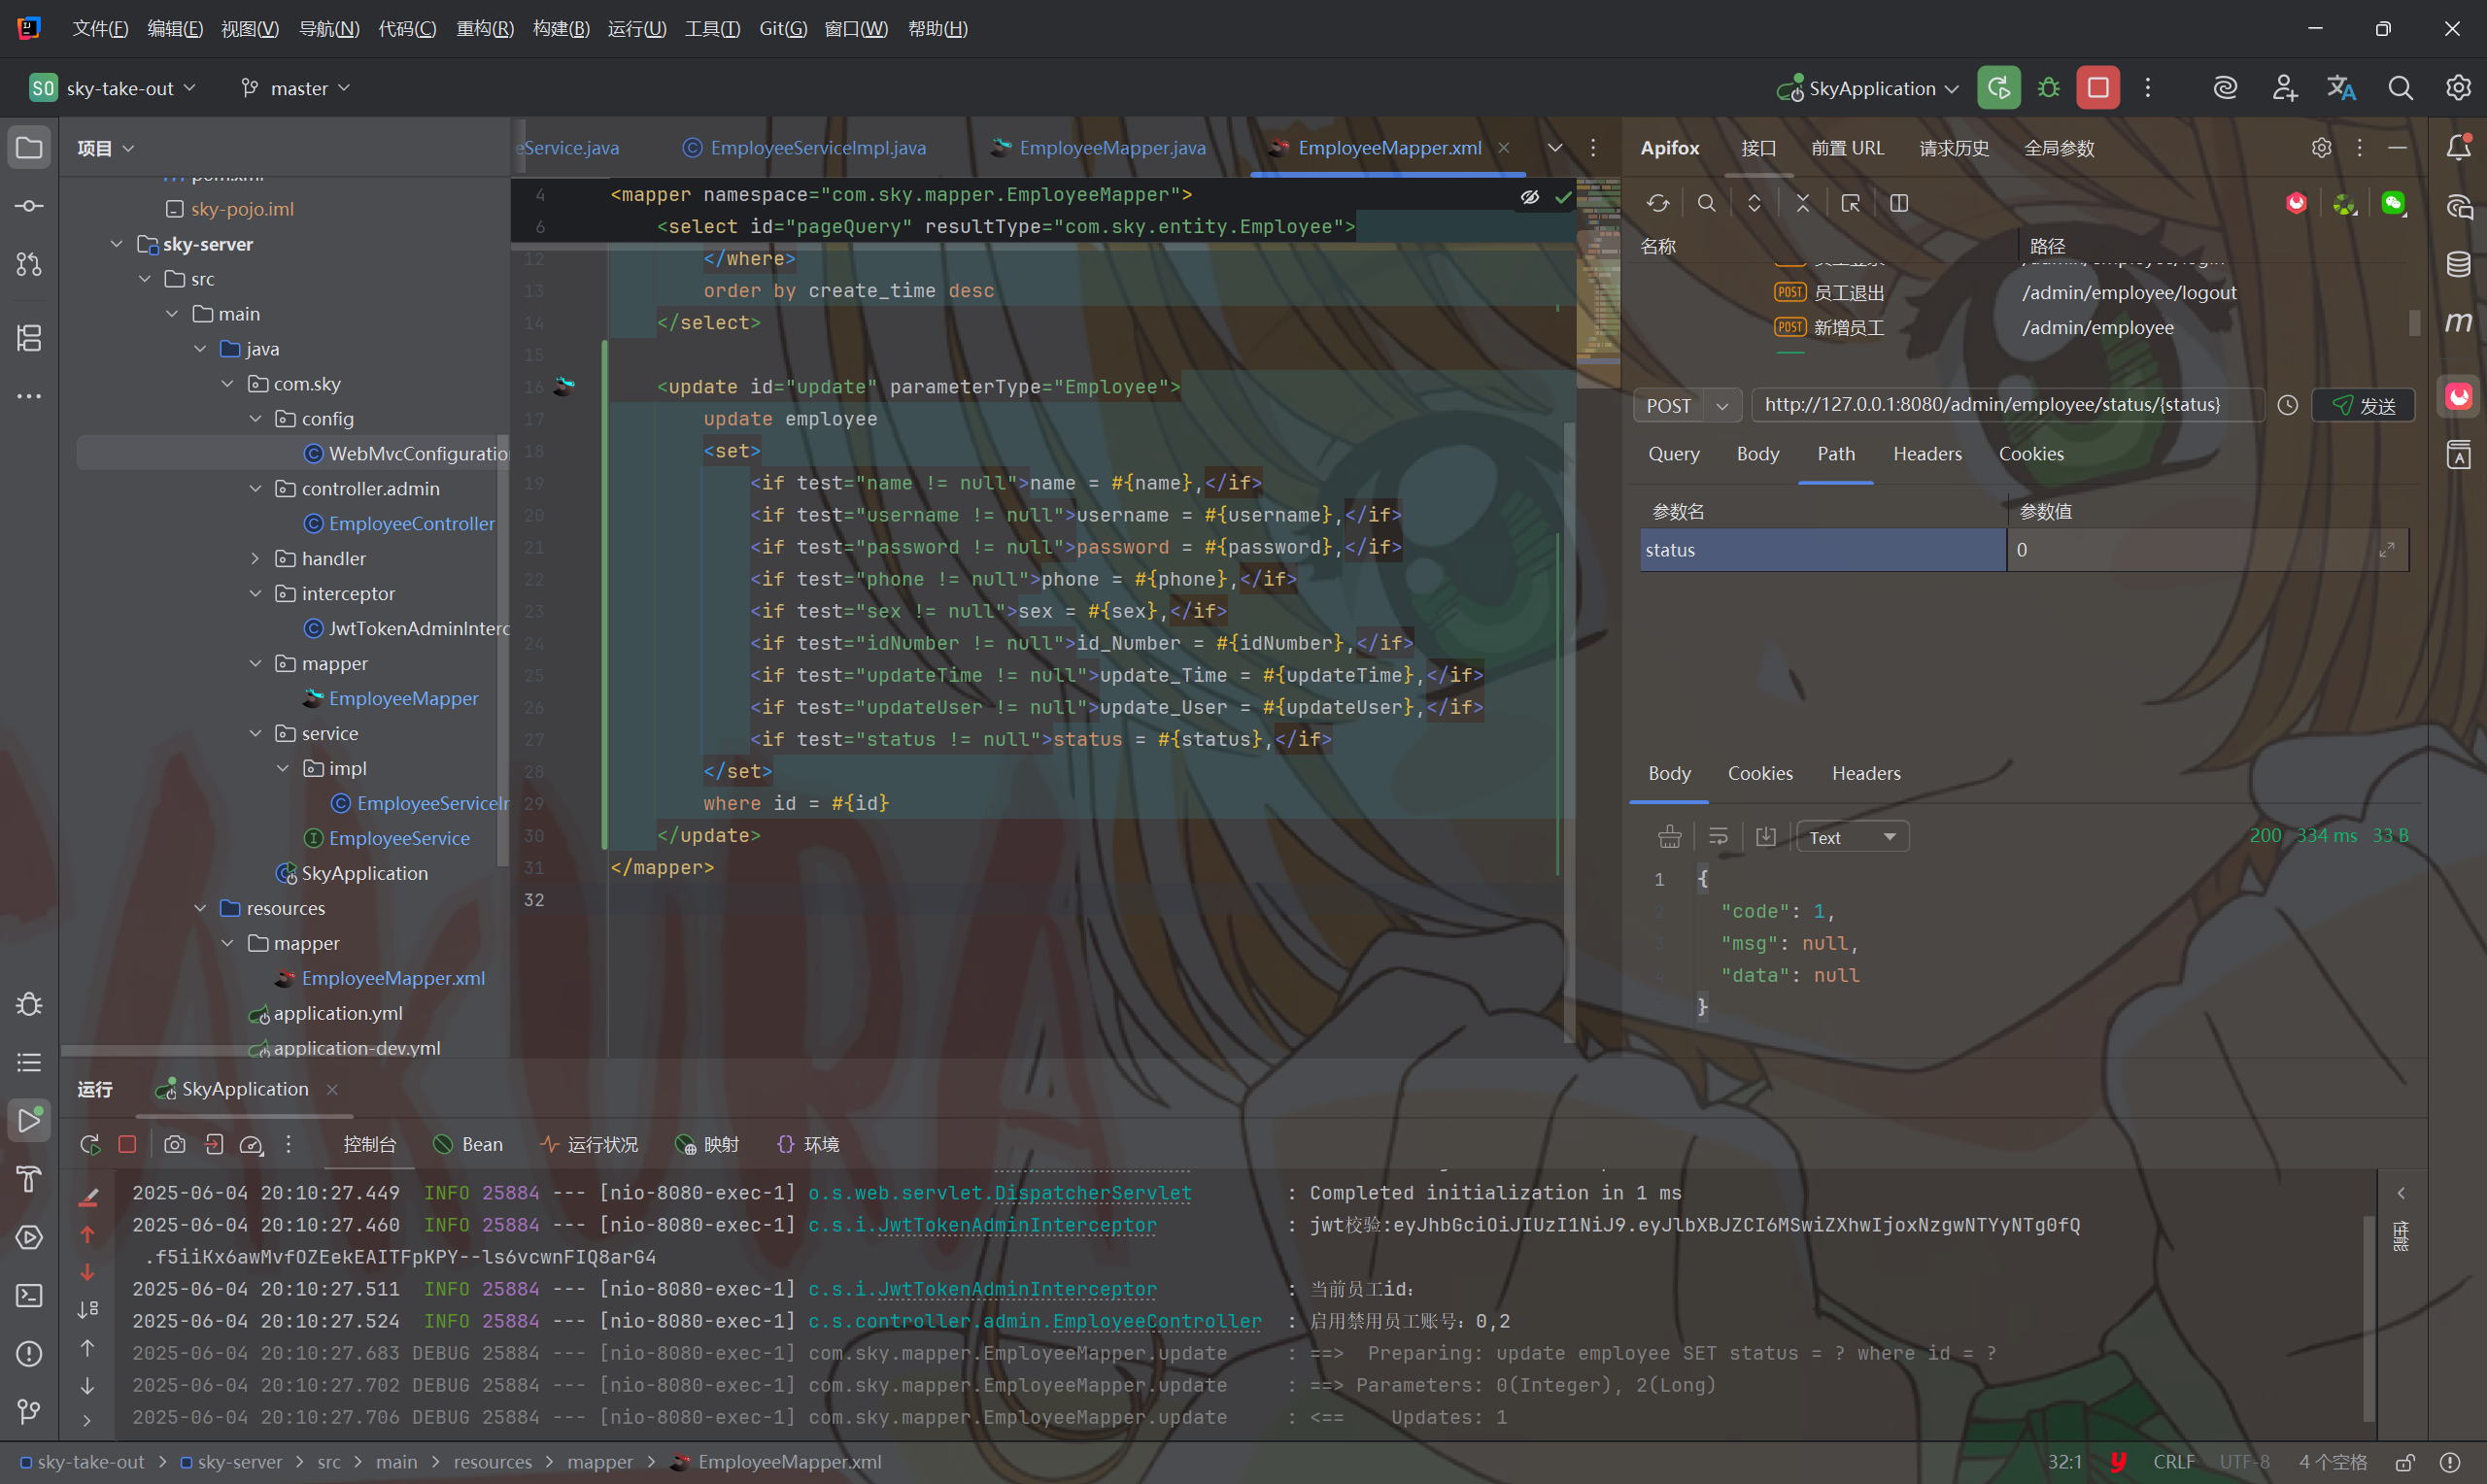Switch to EmployeeMapper.java editor tab
2487x1484 pixels.
1111,148
